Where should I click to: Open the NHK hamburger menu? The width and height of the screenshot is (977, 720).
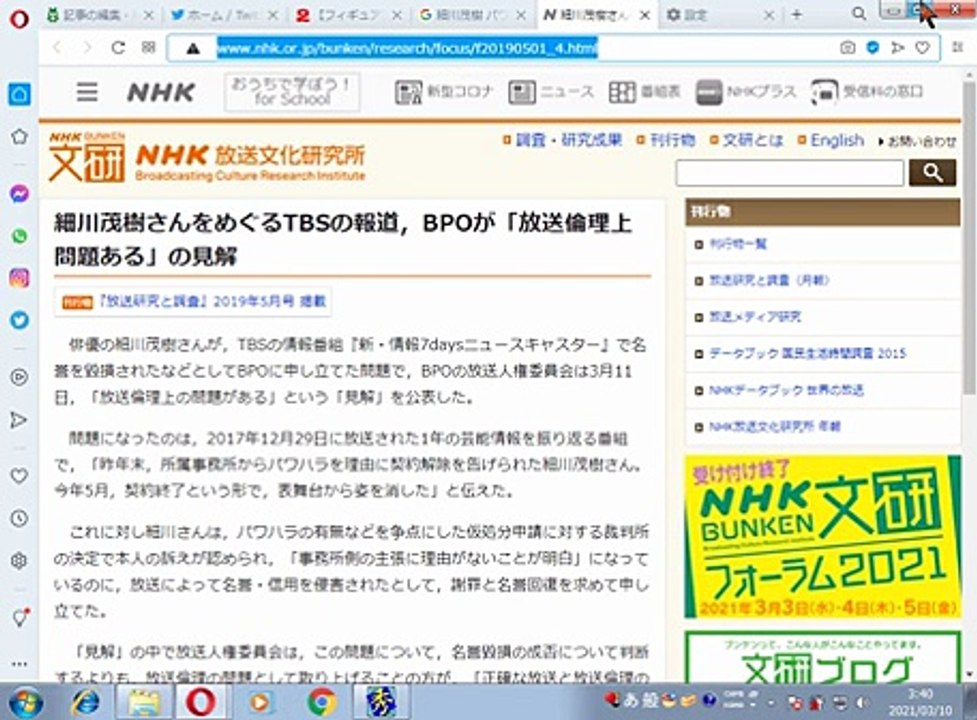[x=87, y=92]
